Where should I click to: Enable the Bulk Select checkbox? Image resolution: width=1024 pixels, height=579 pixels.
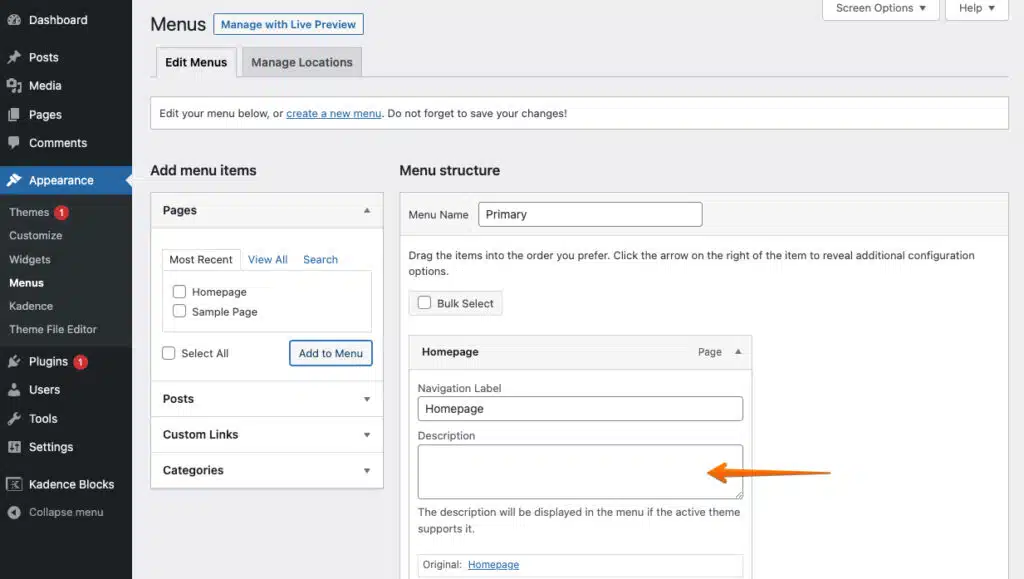(423, 302)
